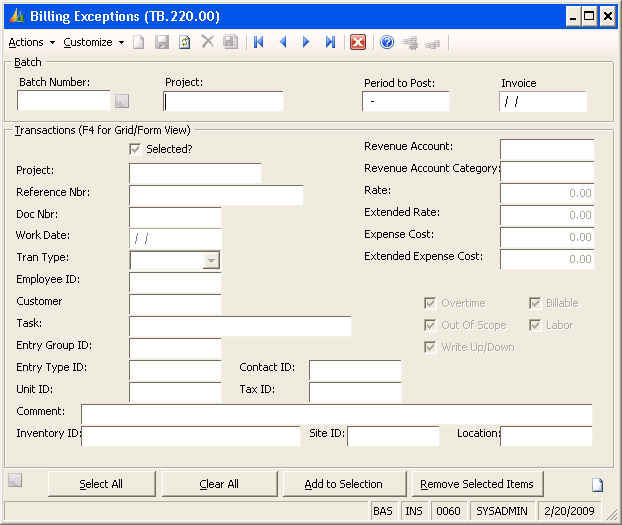The height and width of the screenshot is (525, 622).
Task: Go to the first record
Action: coord(259,42)
